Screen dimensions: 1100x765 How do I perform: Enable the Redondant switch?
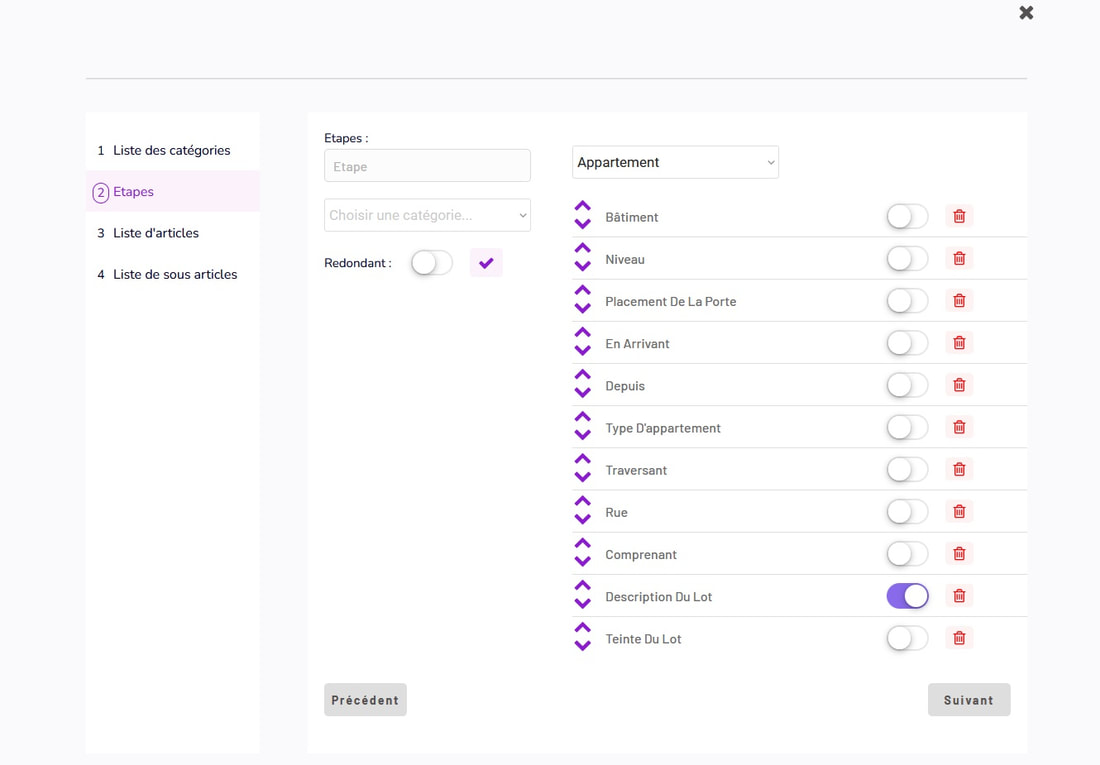(432, 263)
